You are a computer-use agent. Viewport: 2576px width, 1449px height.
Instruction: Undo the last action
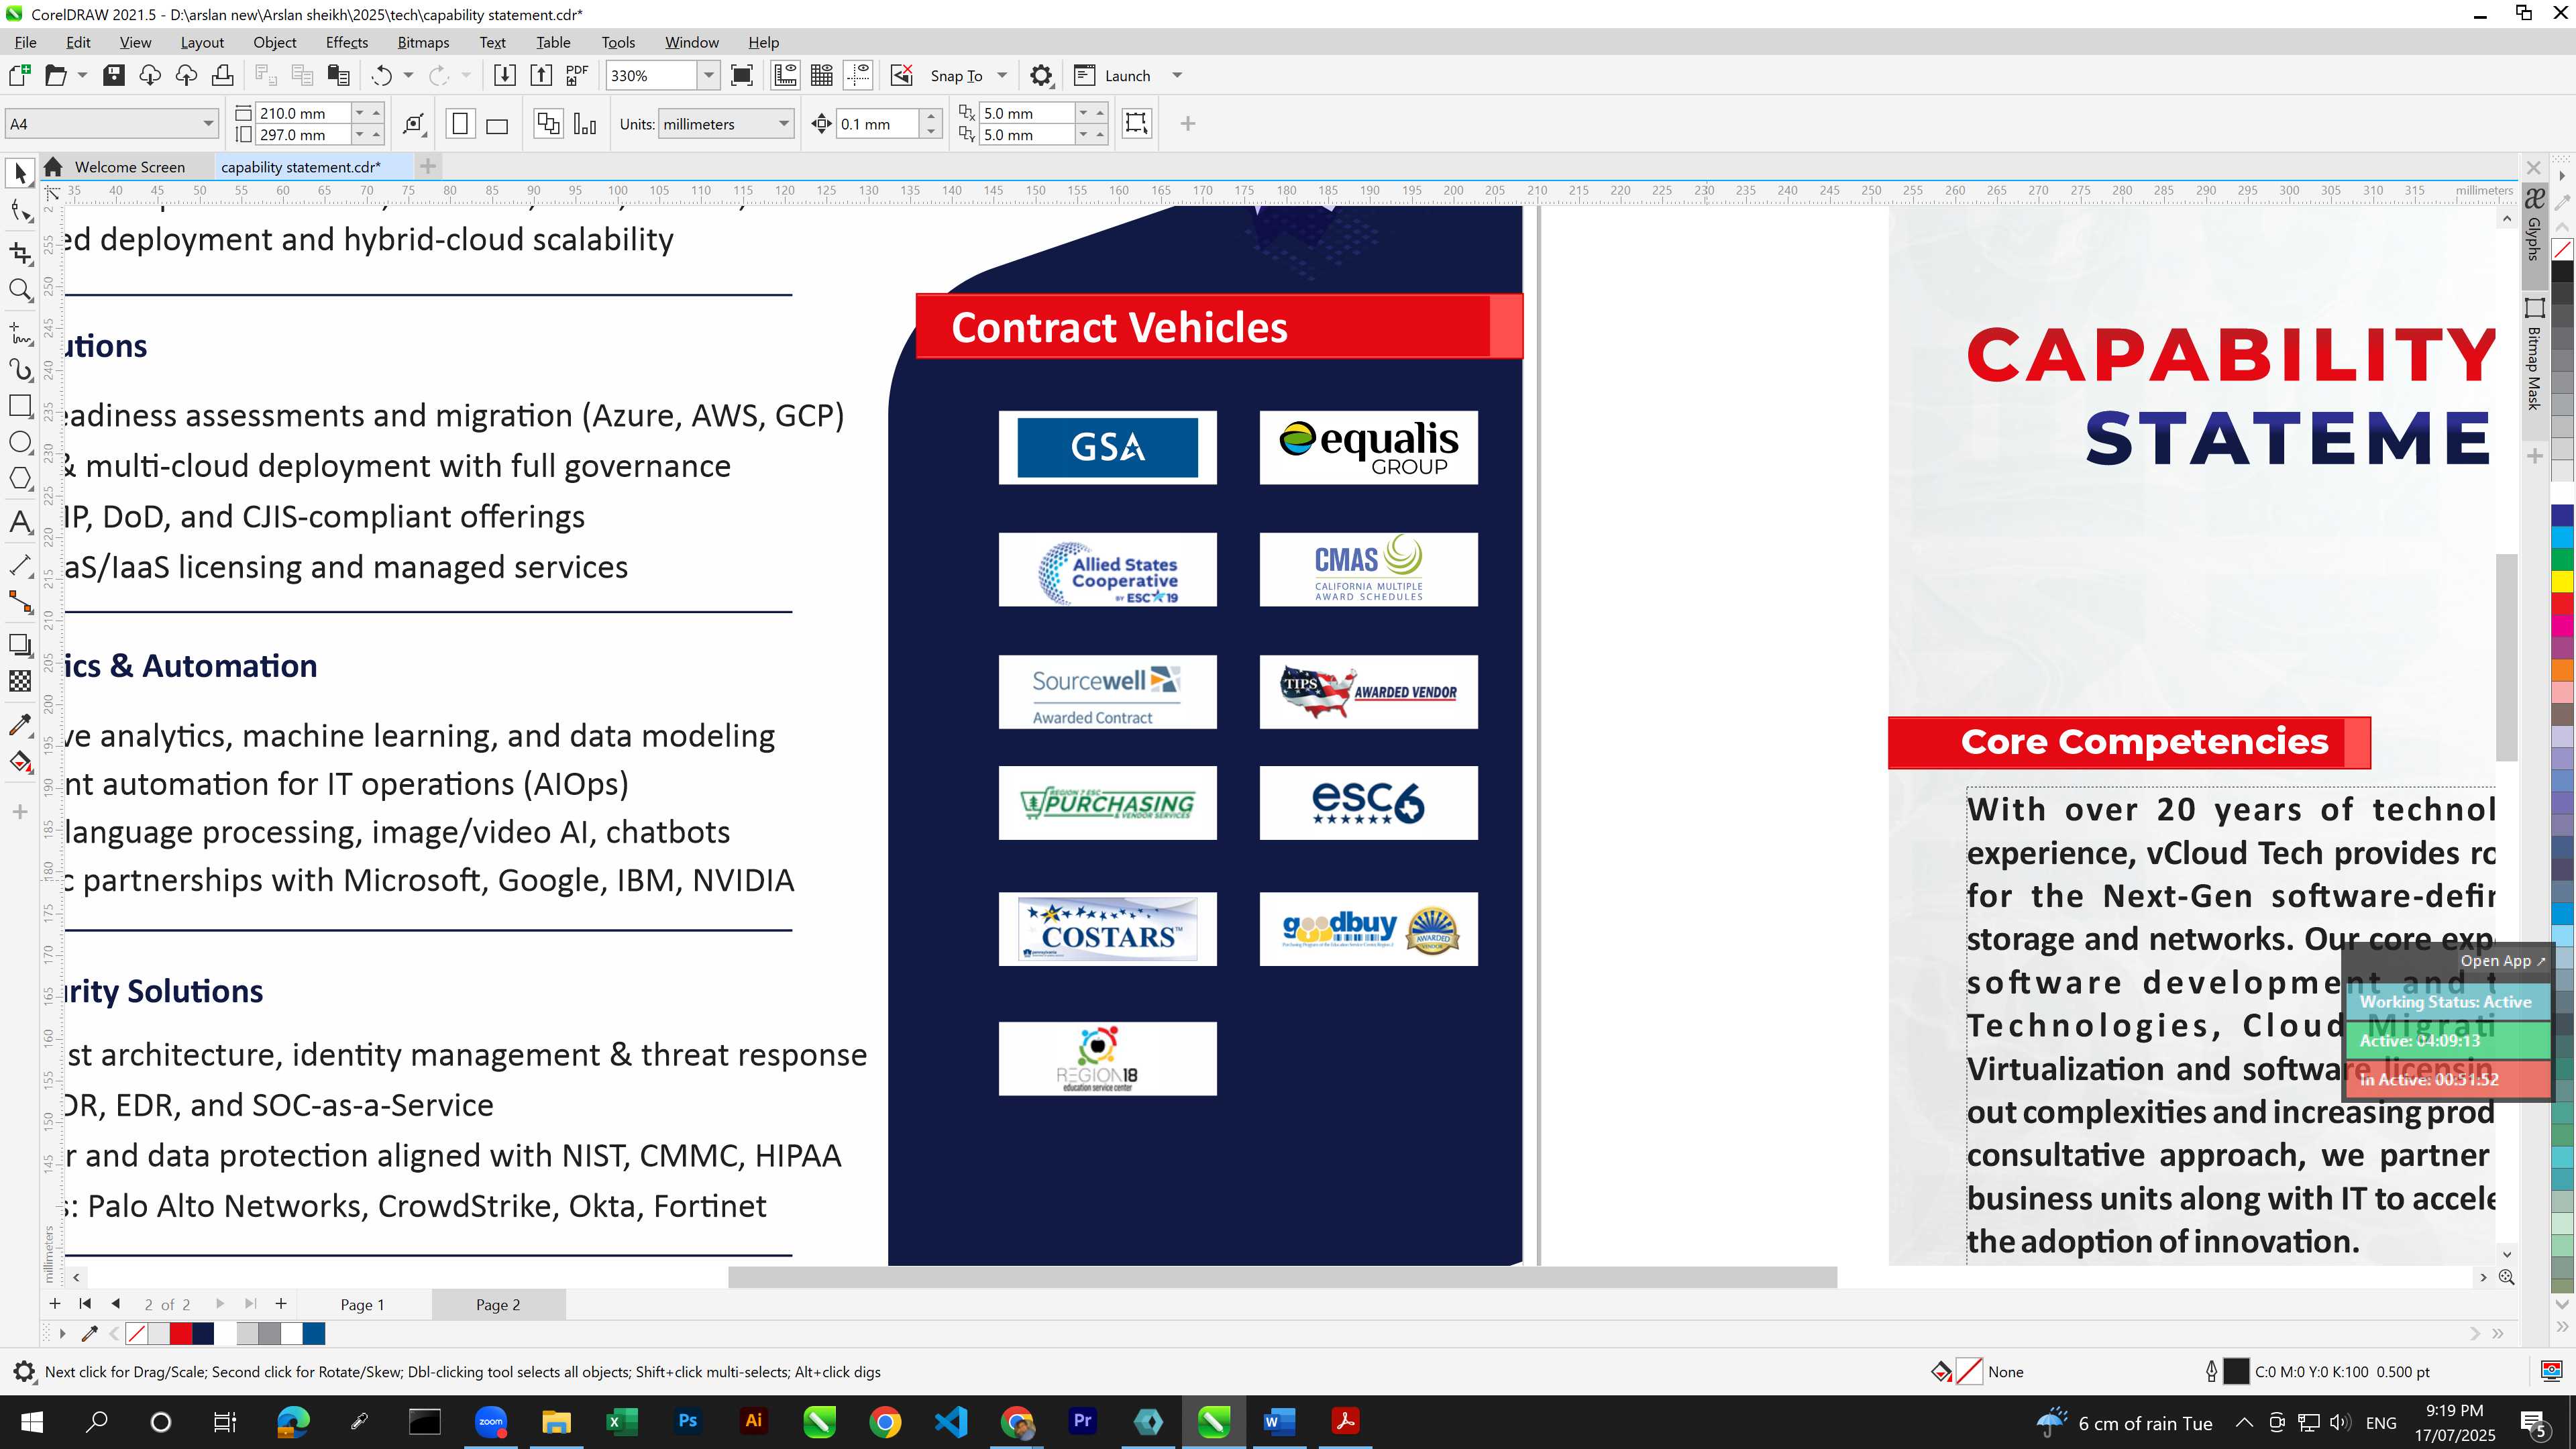[382, 75]
